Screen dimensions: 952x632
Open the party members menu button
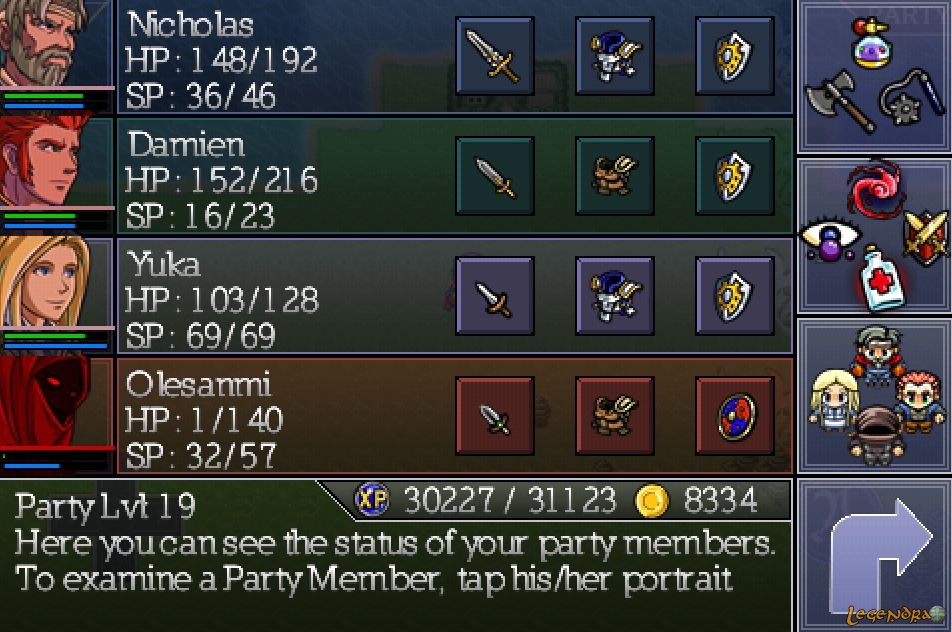[x=874, y=396]
